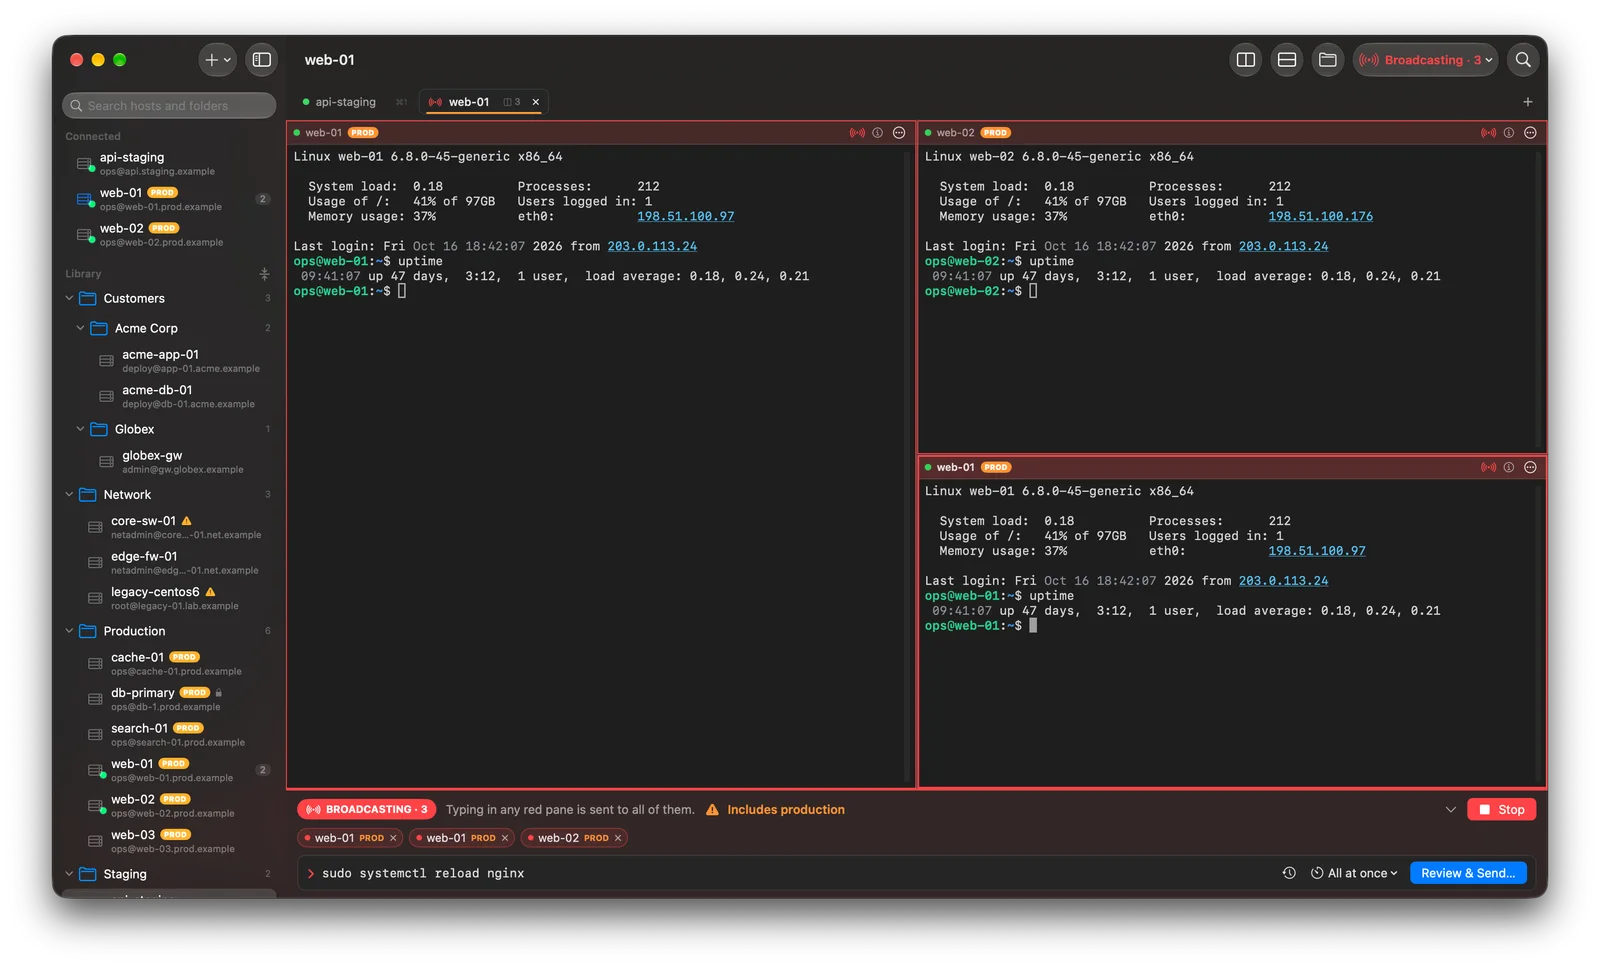
Task: Collapse the Acme Corp folder
Action: [80, 328]
